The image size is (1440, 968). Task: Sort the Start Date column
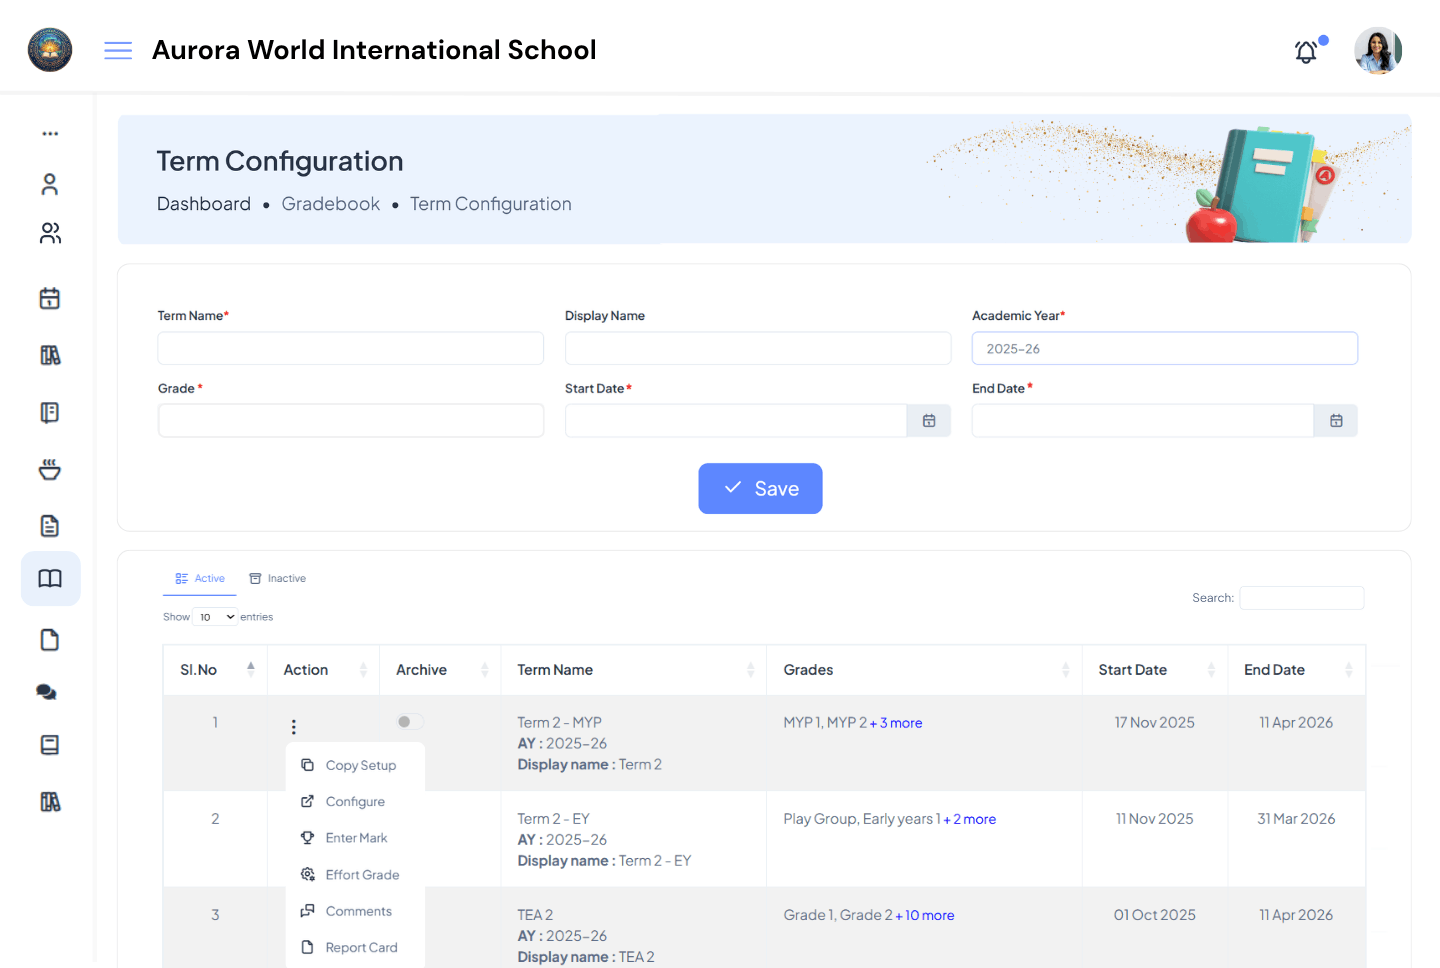pos(1213,670)
